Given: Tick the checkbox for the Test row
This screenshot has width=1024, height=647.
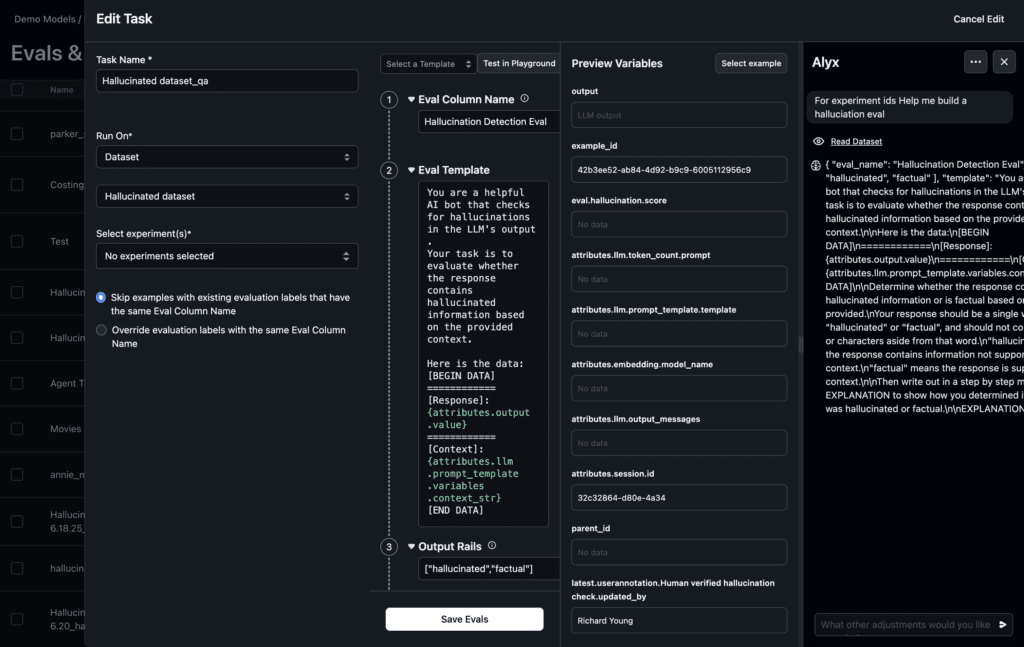Looking at the screenshot, I should [17, 242].
